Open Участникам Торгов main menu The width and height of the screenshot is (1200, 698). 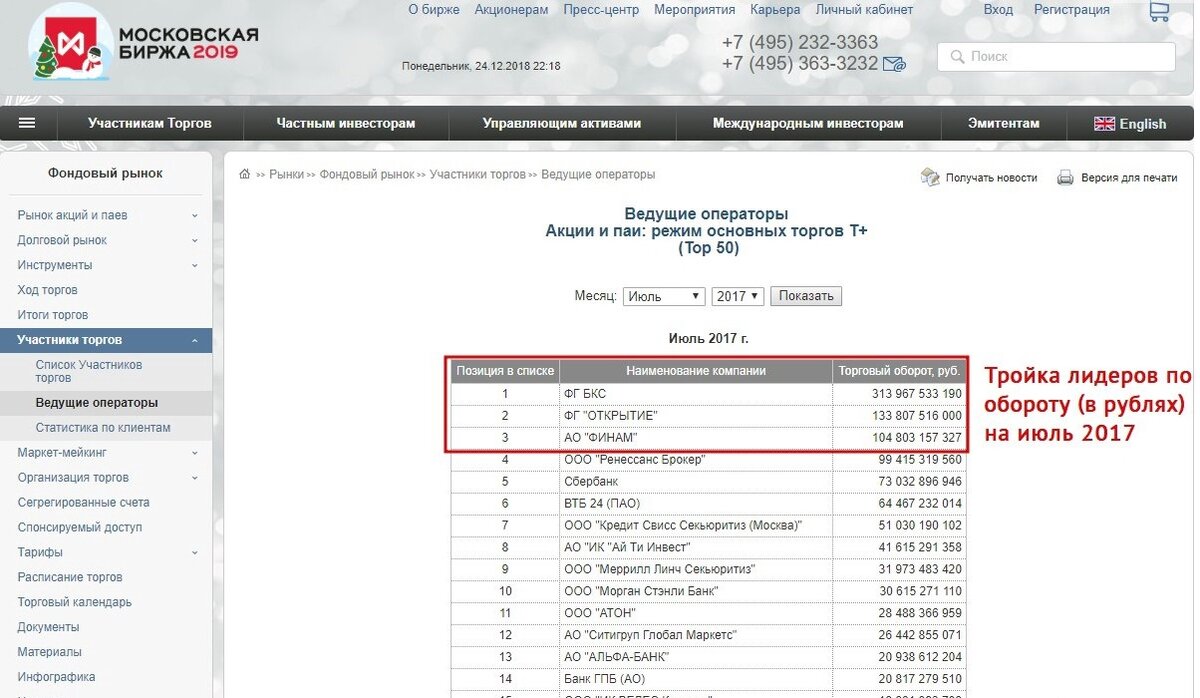(x=150, y=124)
